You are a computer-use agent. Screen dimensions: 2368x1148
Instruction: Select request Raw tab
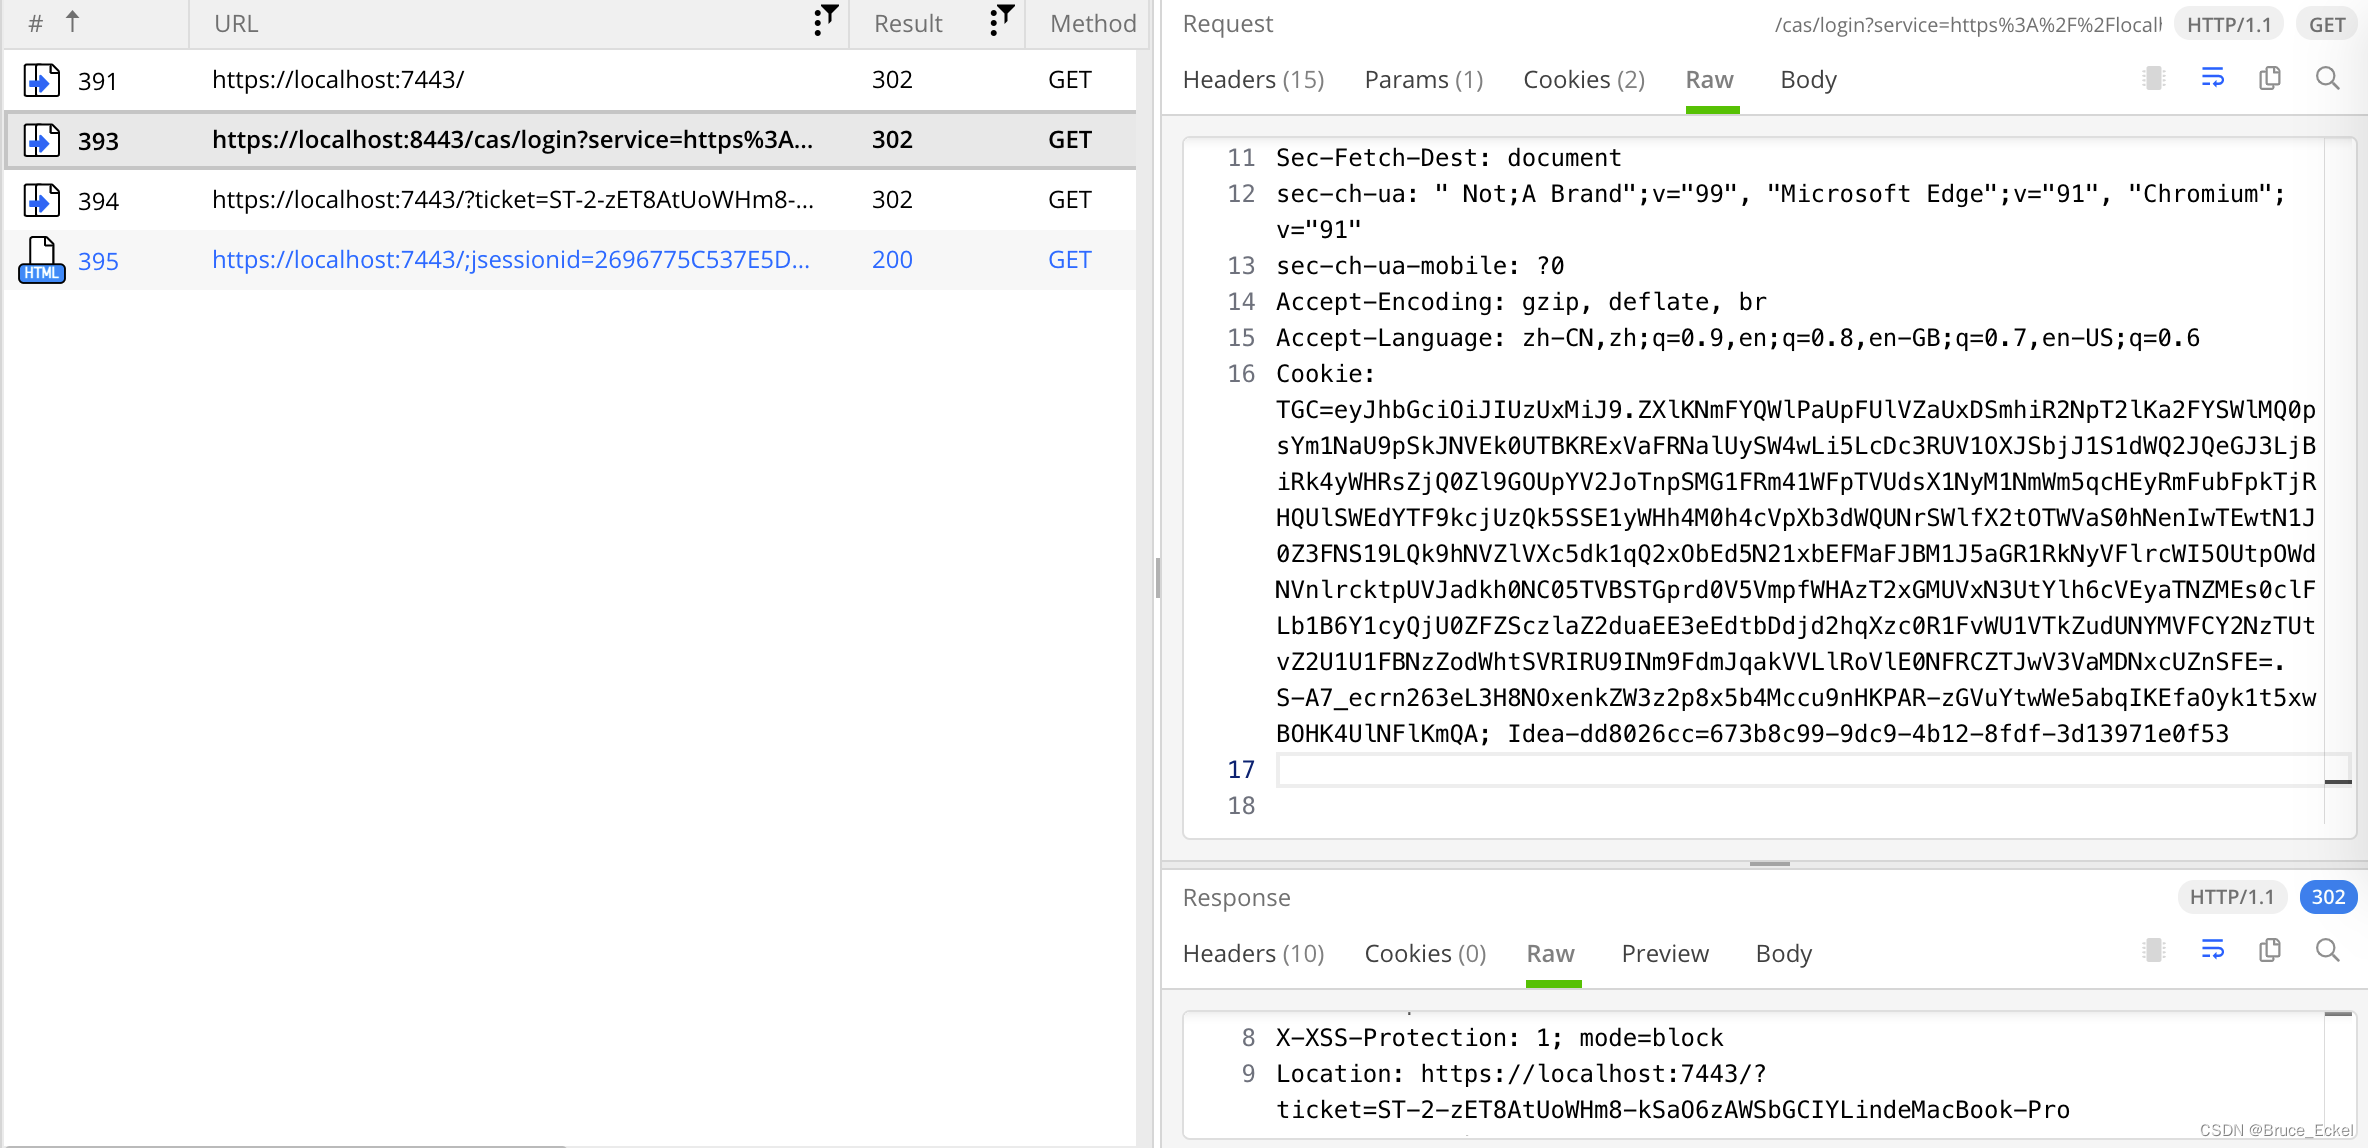click(1710, 80)
